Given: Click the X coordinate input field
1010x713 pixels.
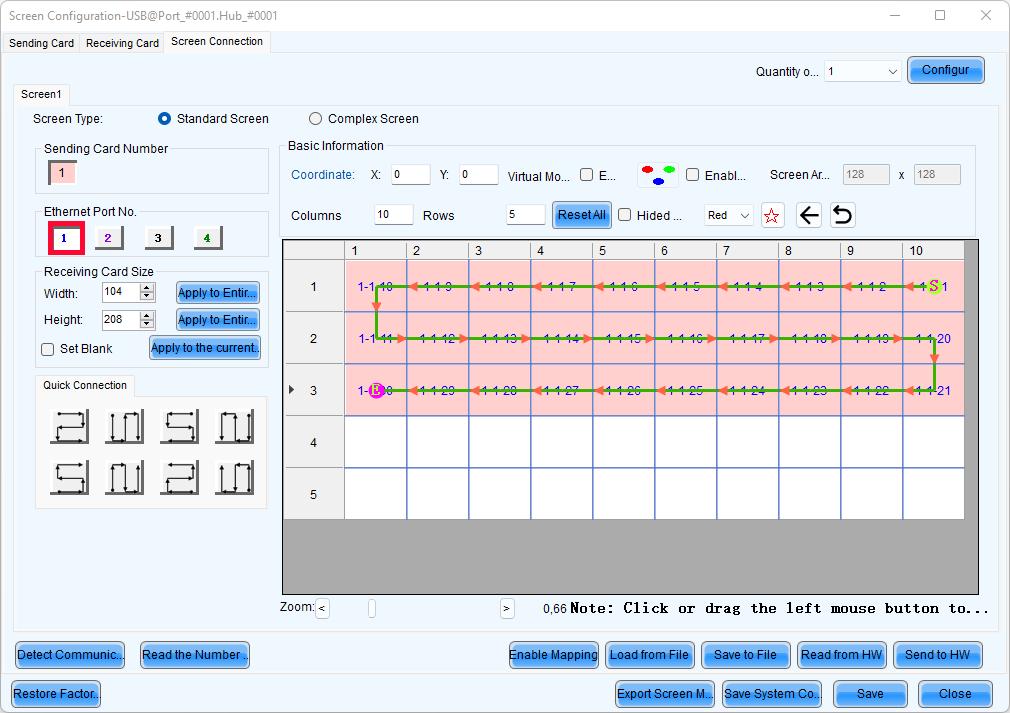Looking at the screenshot, I should click(410, 175).
